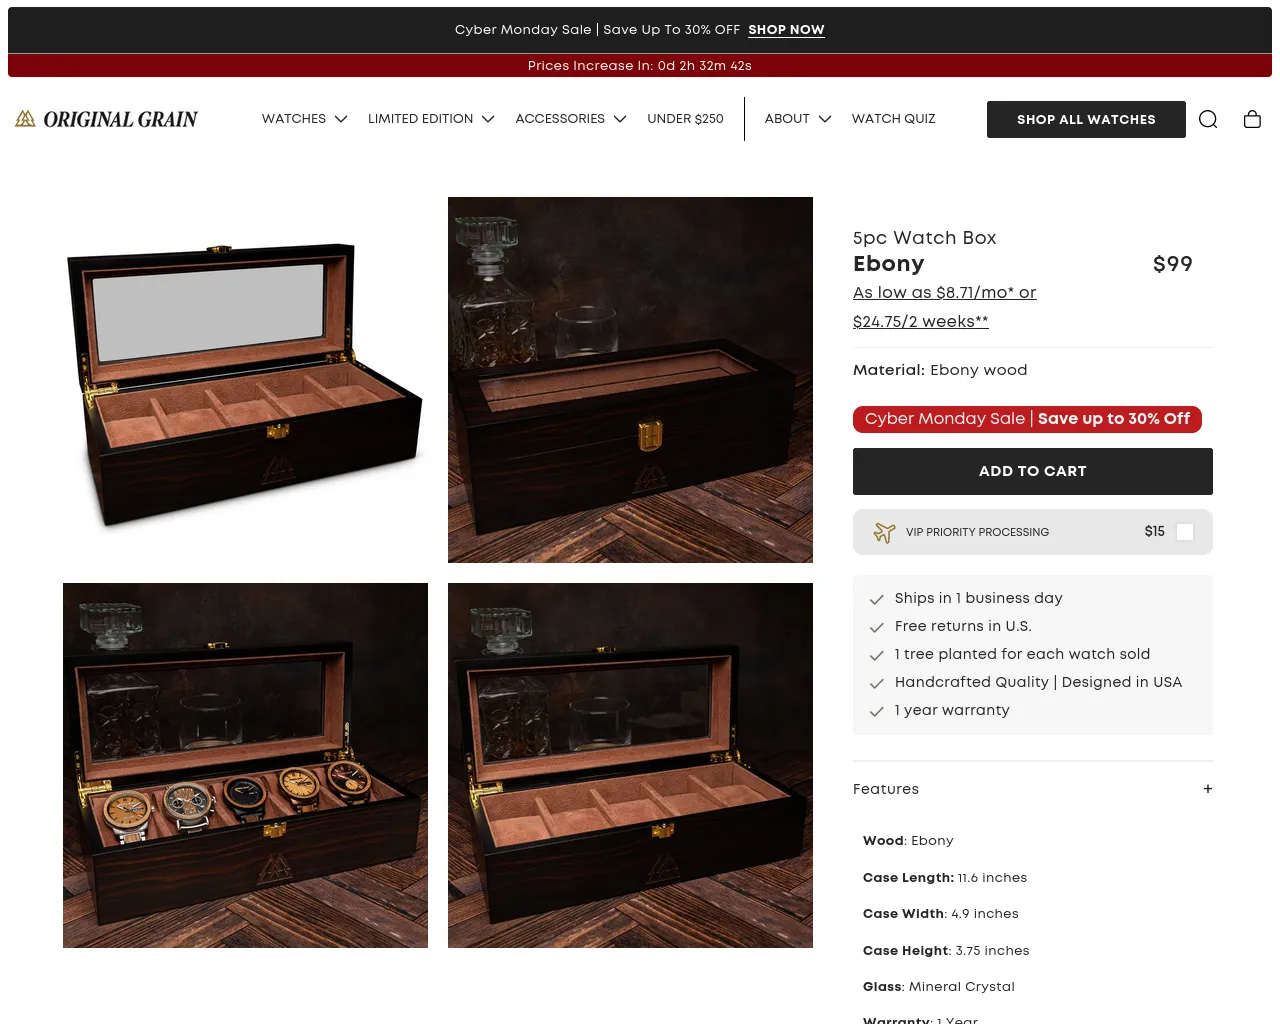
Task: Click the plus icon beside Features
Action: [1208, 789]
